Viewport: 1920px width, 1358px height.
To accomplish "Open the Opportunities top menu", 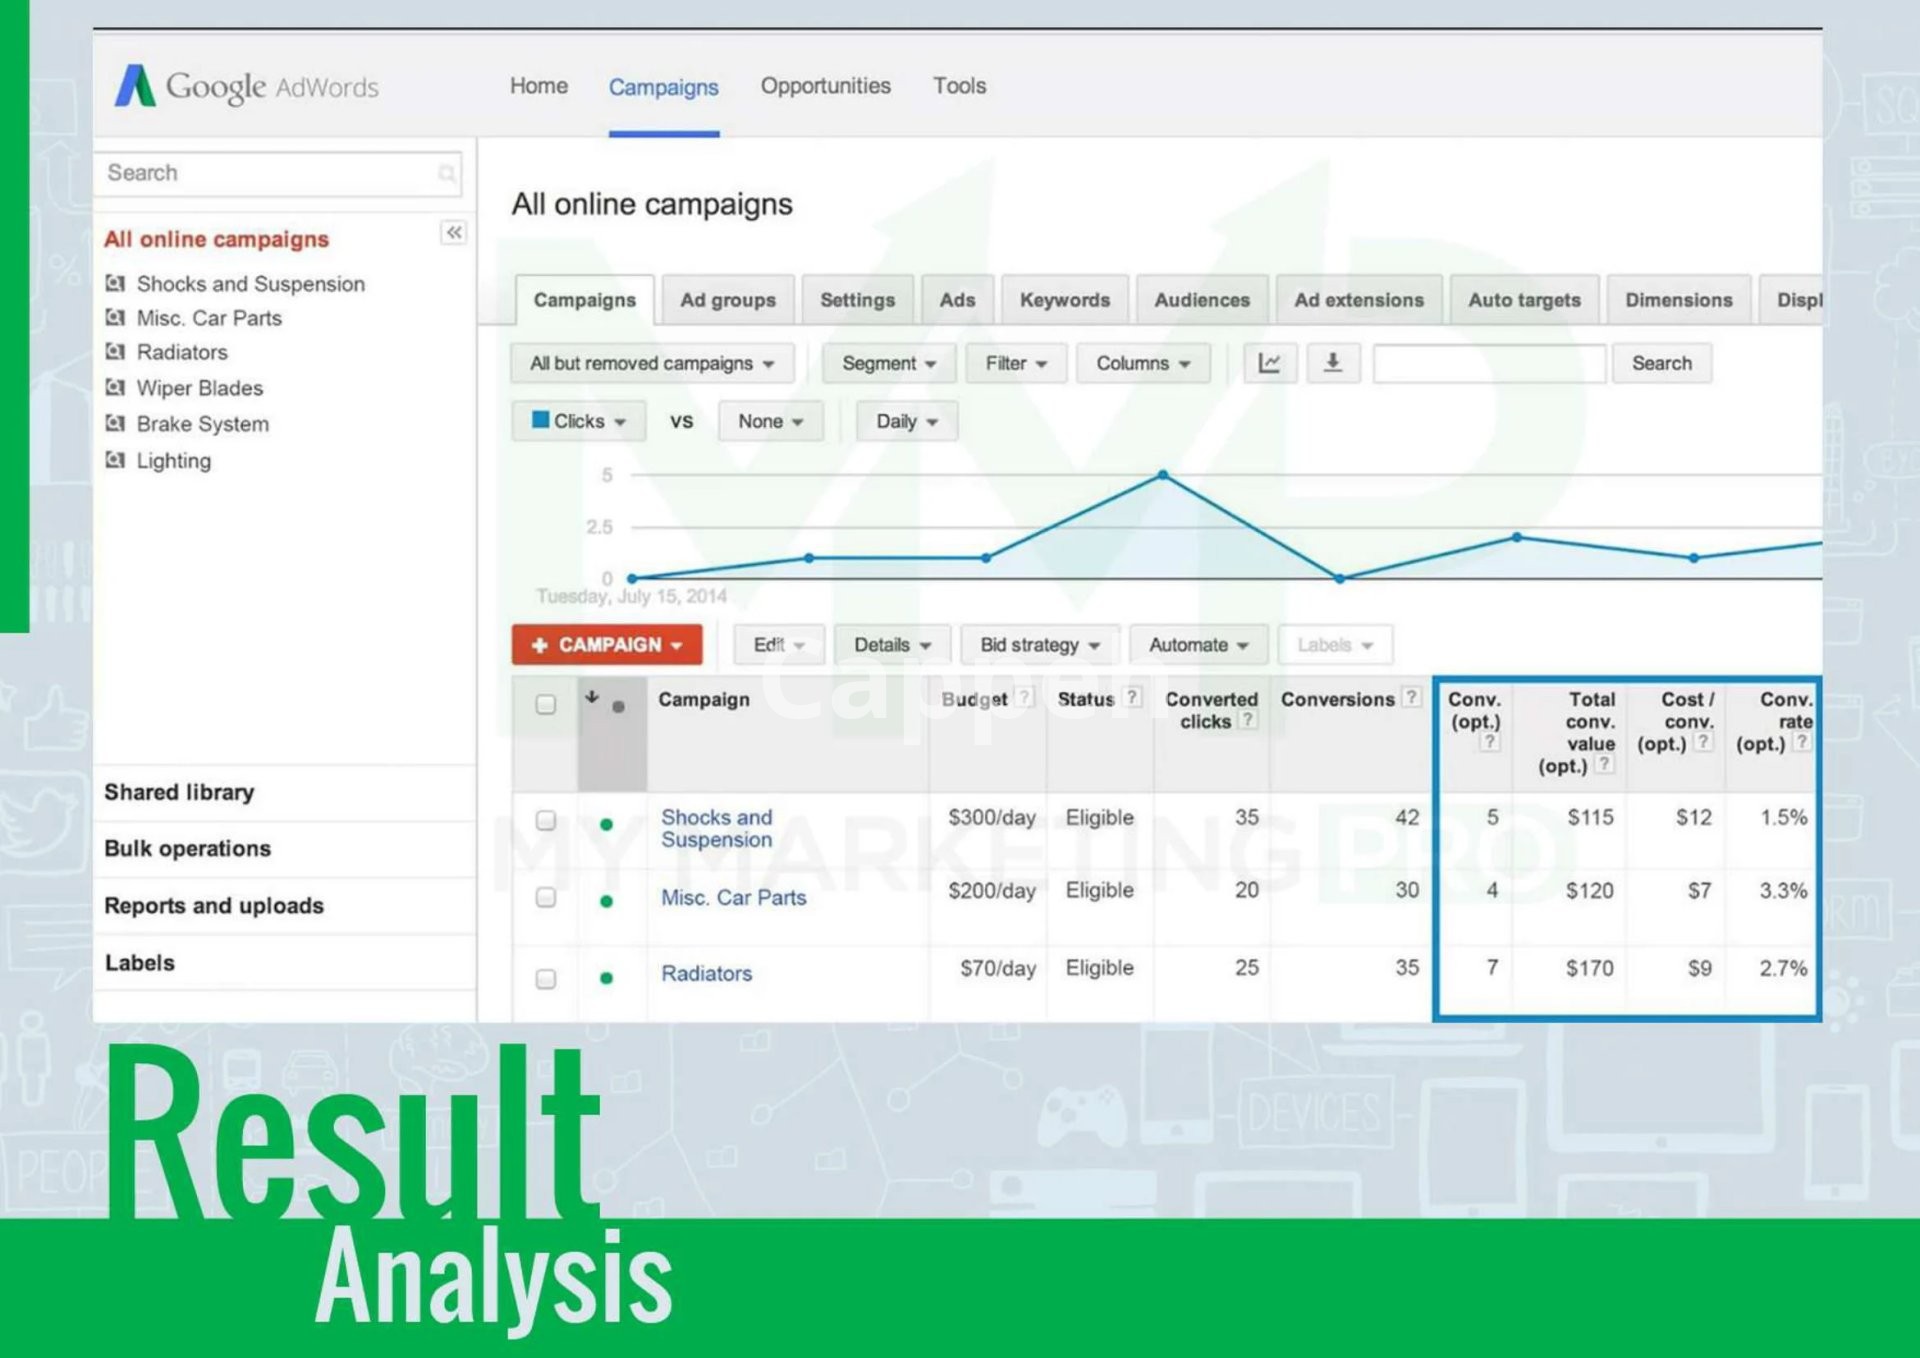I will click(x=825, y=86).
